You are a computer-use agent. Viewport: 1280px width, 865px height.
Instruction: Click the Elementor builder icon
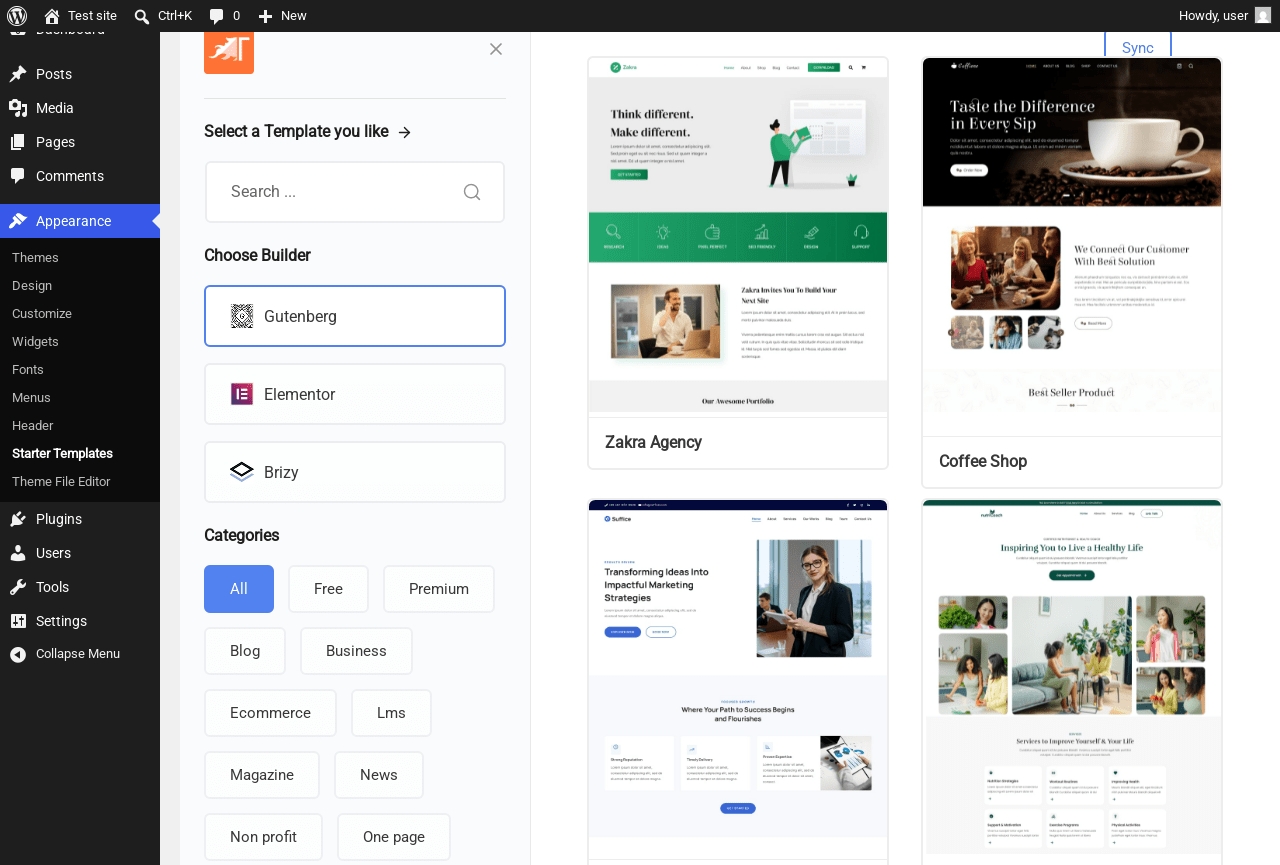tap(242, 394)
